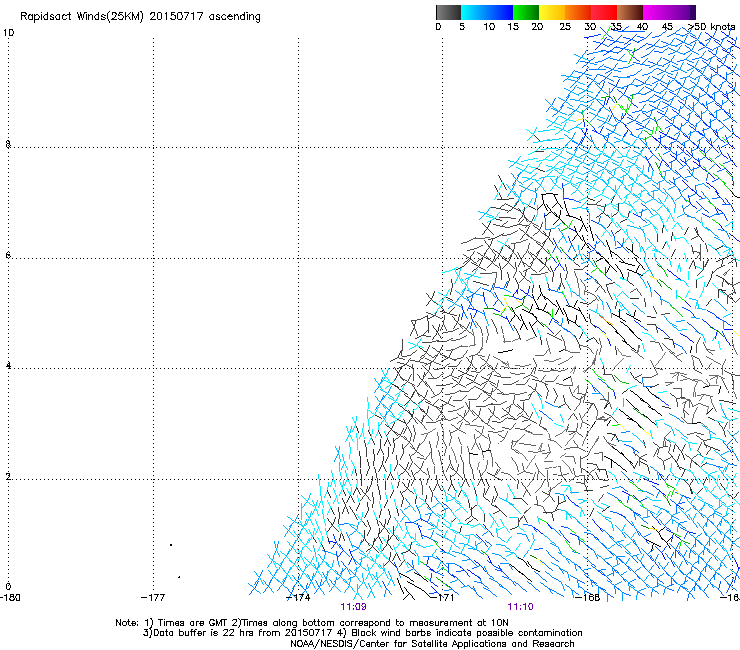Click the blue 5-15 knots color bar segment
The width and height of the screenshot is (740, 650).
coord(487,12)
